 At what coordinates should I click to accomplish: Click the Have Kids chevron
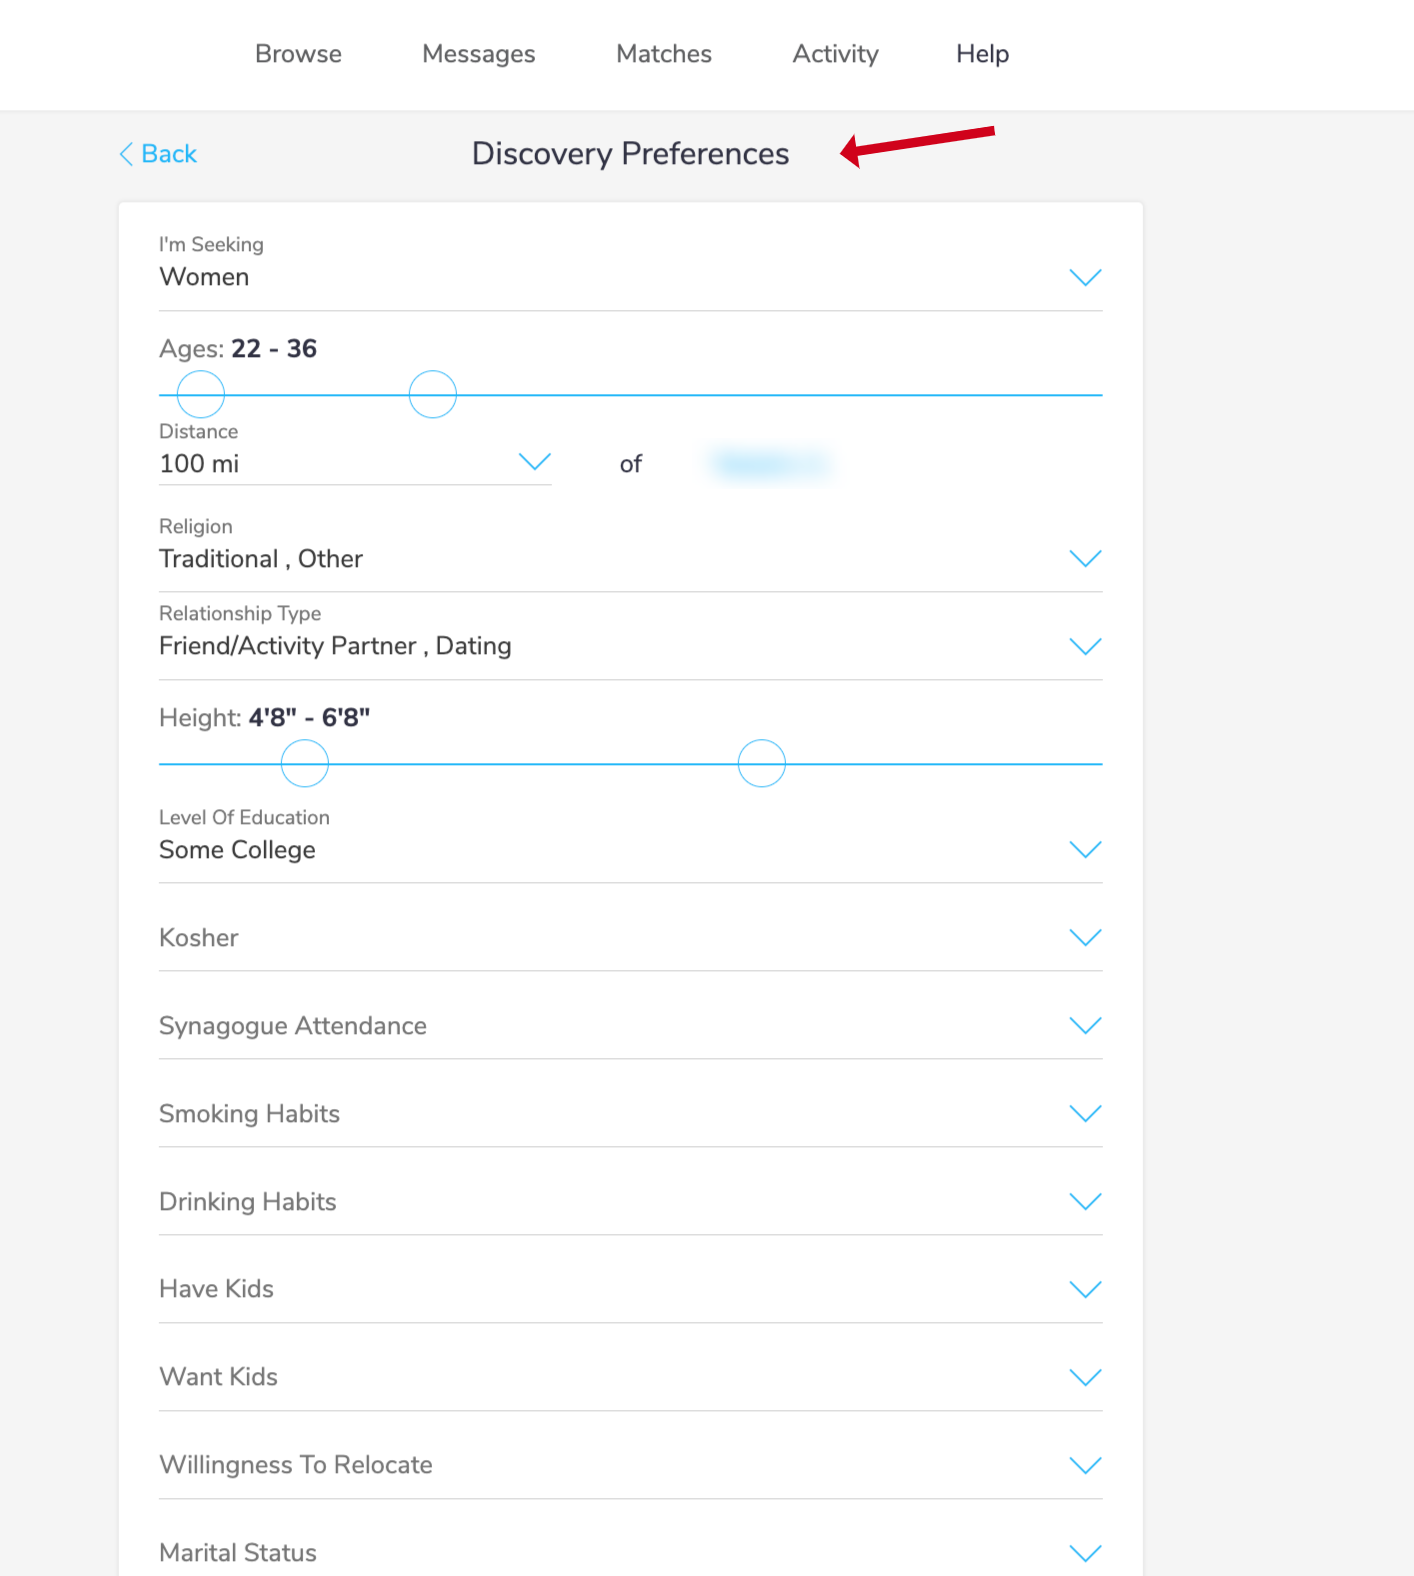tap(1085, 1289)
